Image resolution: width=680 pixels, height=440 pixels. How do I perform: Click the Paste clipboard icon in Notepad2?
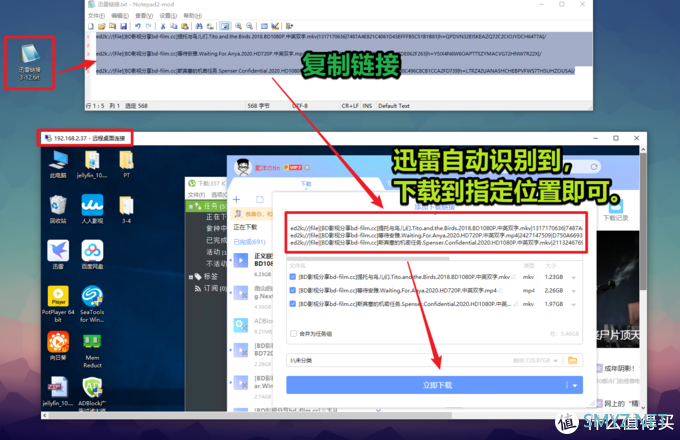pos(185,26)
